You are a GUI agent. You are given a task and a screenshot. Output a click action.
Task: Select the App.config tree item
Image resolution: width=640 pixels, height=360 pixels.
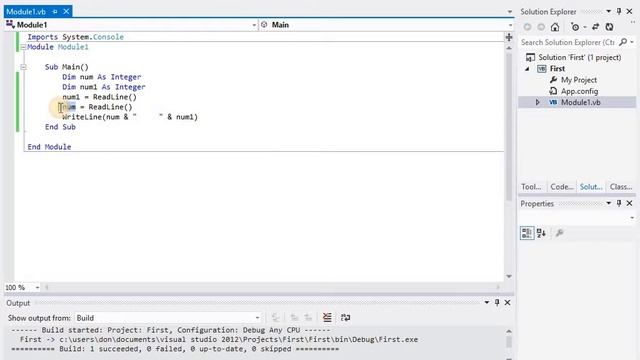coord(579,91)
